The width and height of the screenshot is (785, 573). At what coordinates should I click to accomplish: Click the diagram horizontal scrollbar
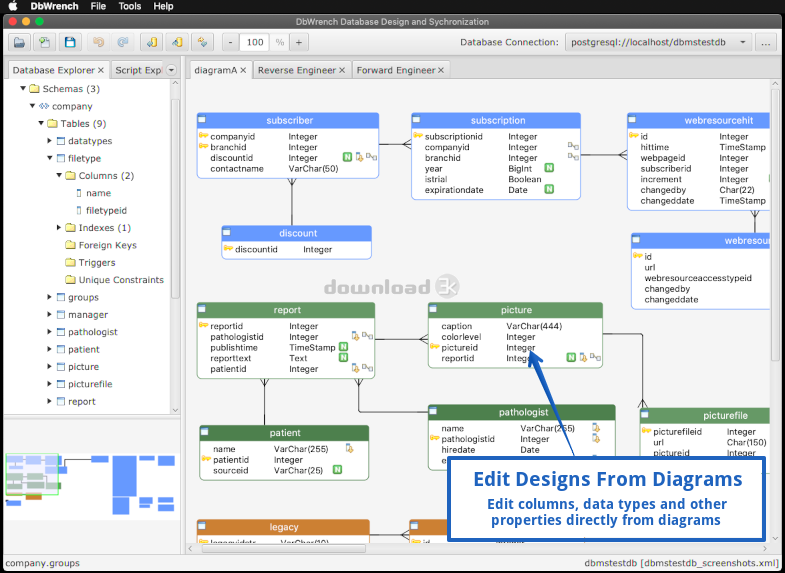click(283, 548)
